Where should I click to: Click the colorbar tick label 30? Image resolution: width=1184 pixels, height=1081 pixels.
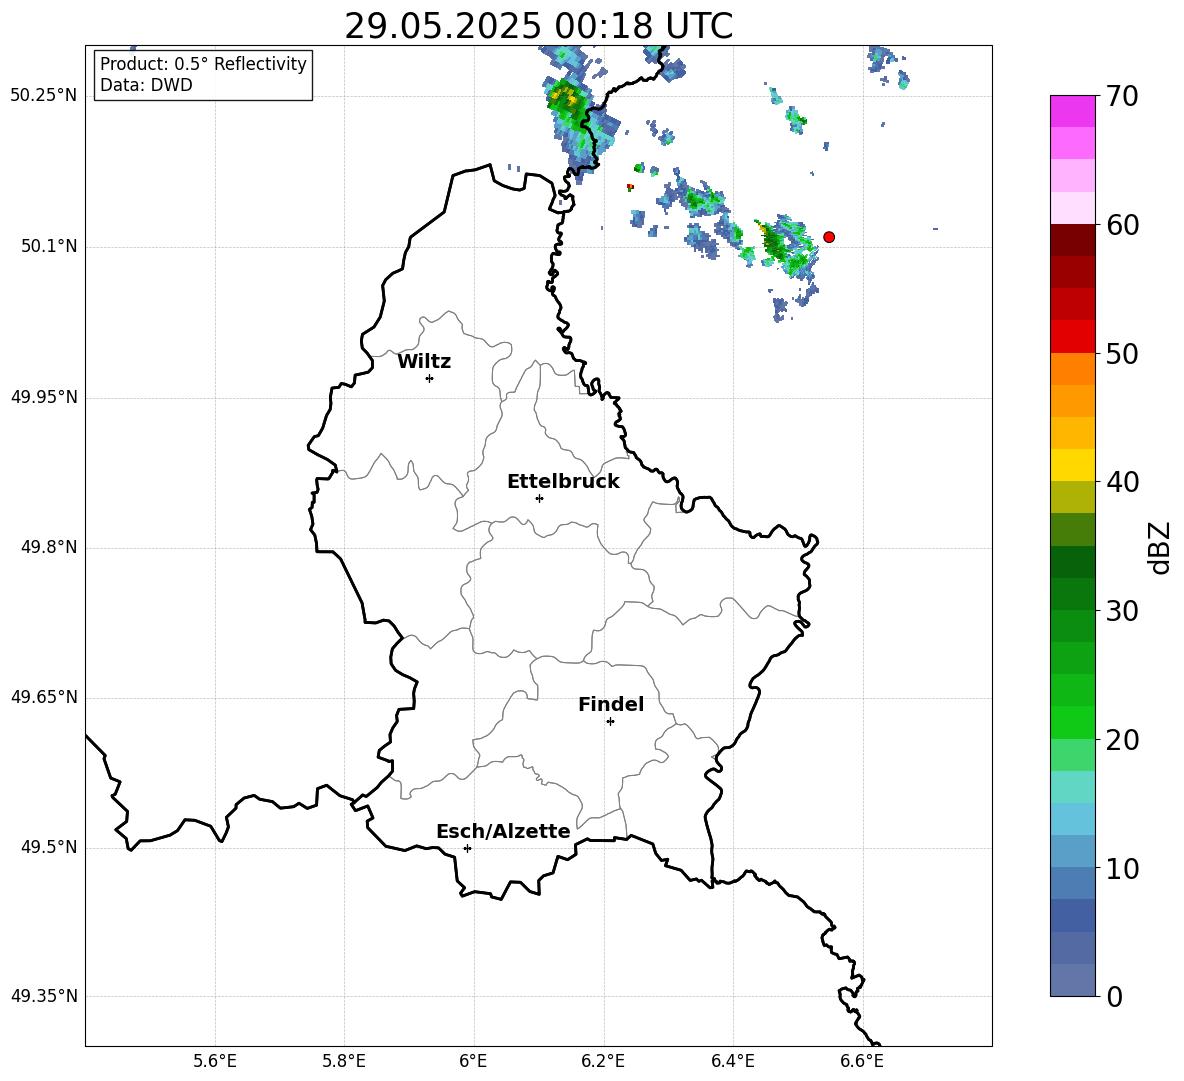pyautogui.click(x=1122, y=611)
